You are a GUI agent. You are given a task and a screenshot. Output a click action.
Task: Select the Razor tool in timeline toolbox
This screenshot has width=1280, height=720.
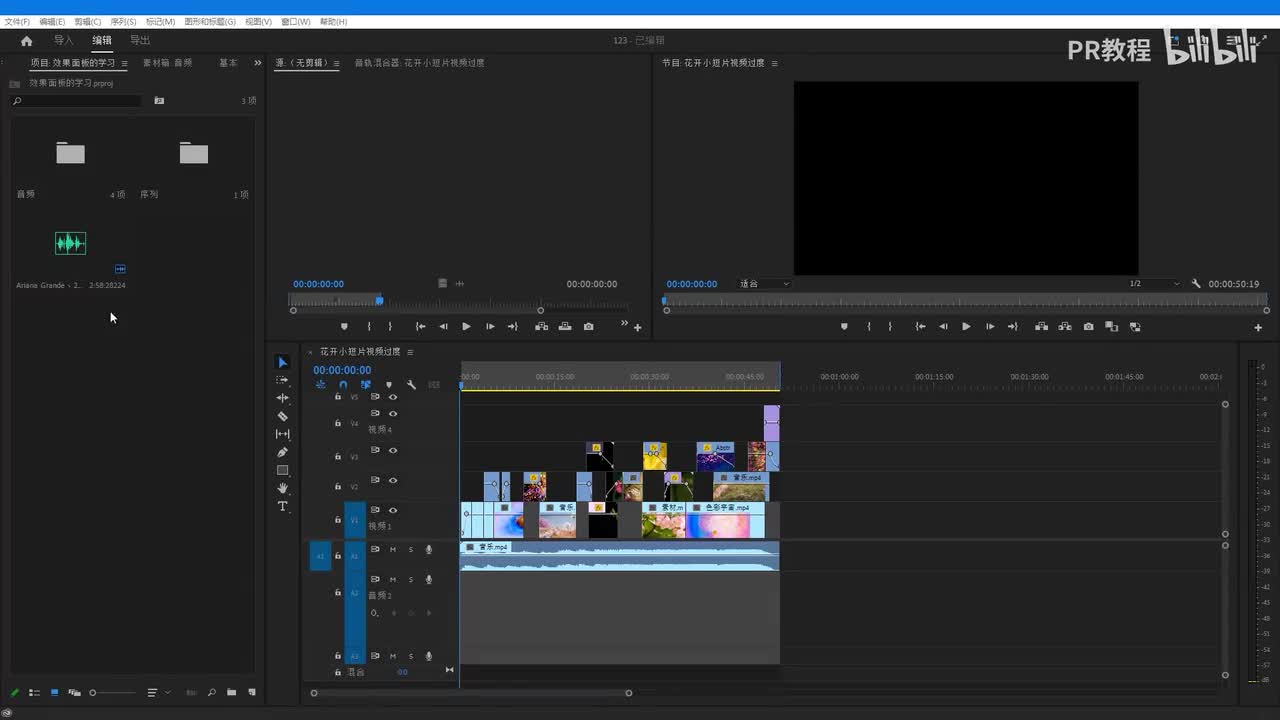(283, 416)
